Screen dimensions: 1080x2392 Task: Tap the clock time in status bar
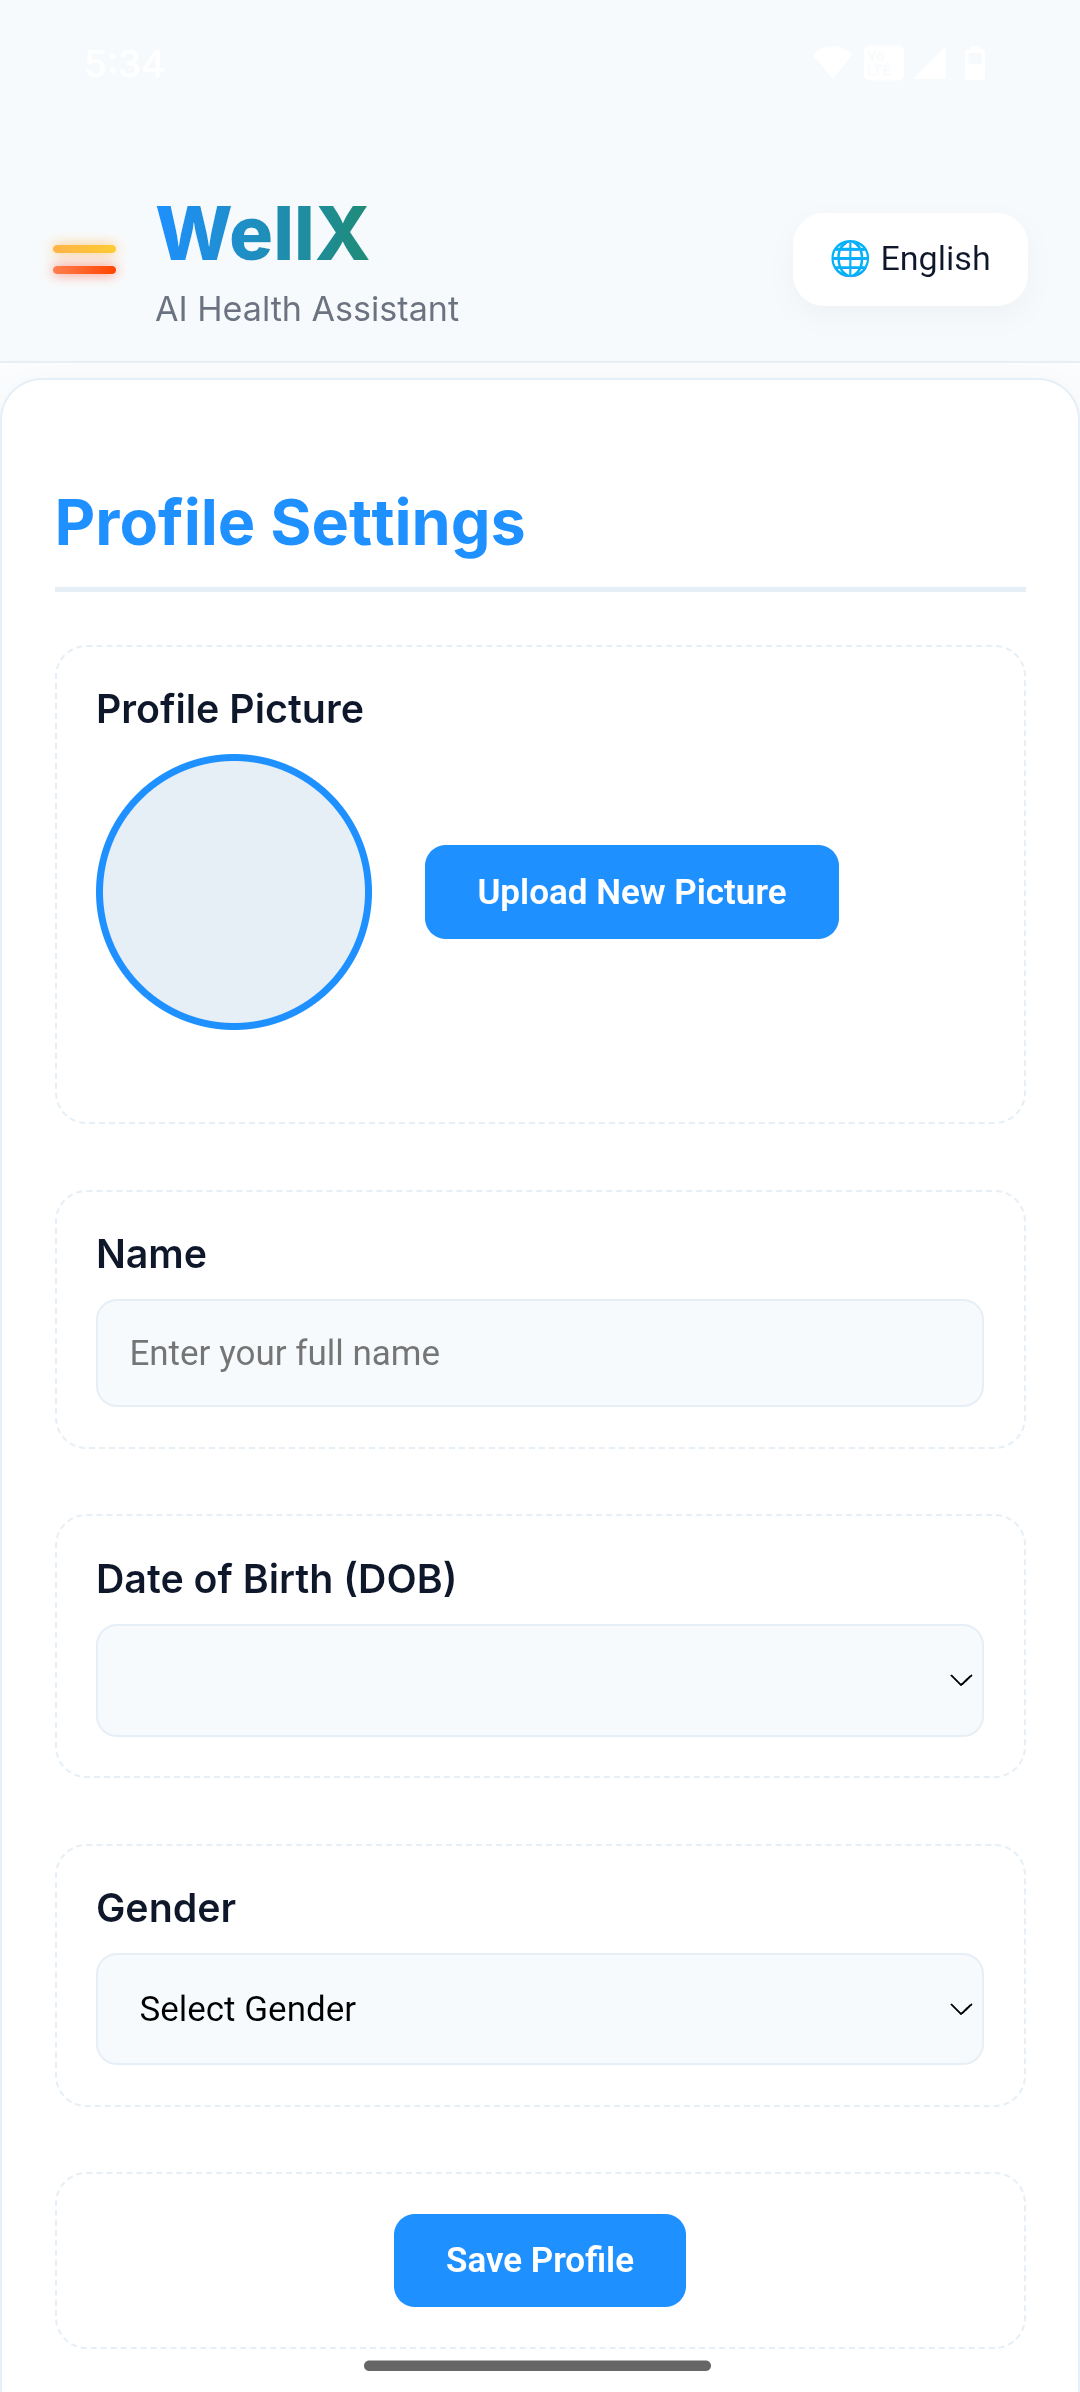tap(125, 64)
